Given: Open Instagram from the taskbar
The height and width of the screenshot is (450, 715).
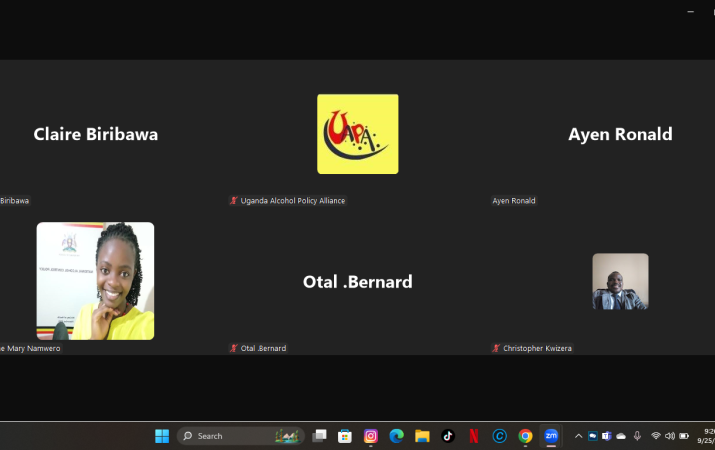Looking at the screenshot, I should (x=371, y=436).
